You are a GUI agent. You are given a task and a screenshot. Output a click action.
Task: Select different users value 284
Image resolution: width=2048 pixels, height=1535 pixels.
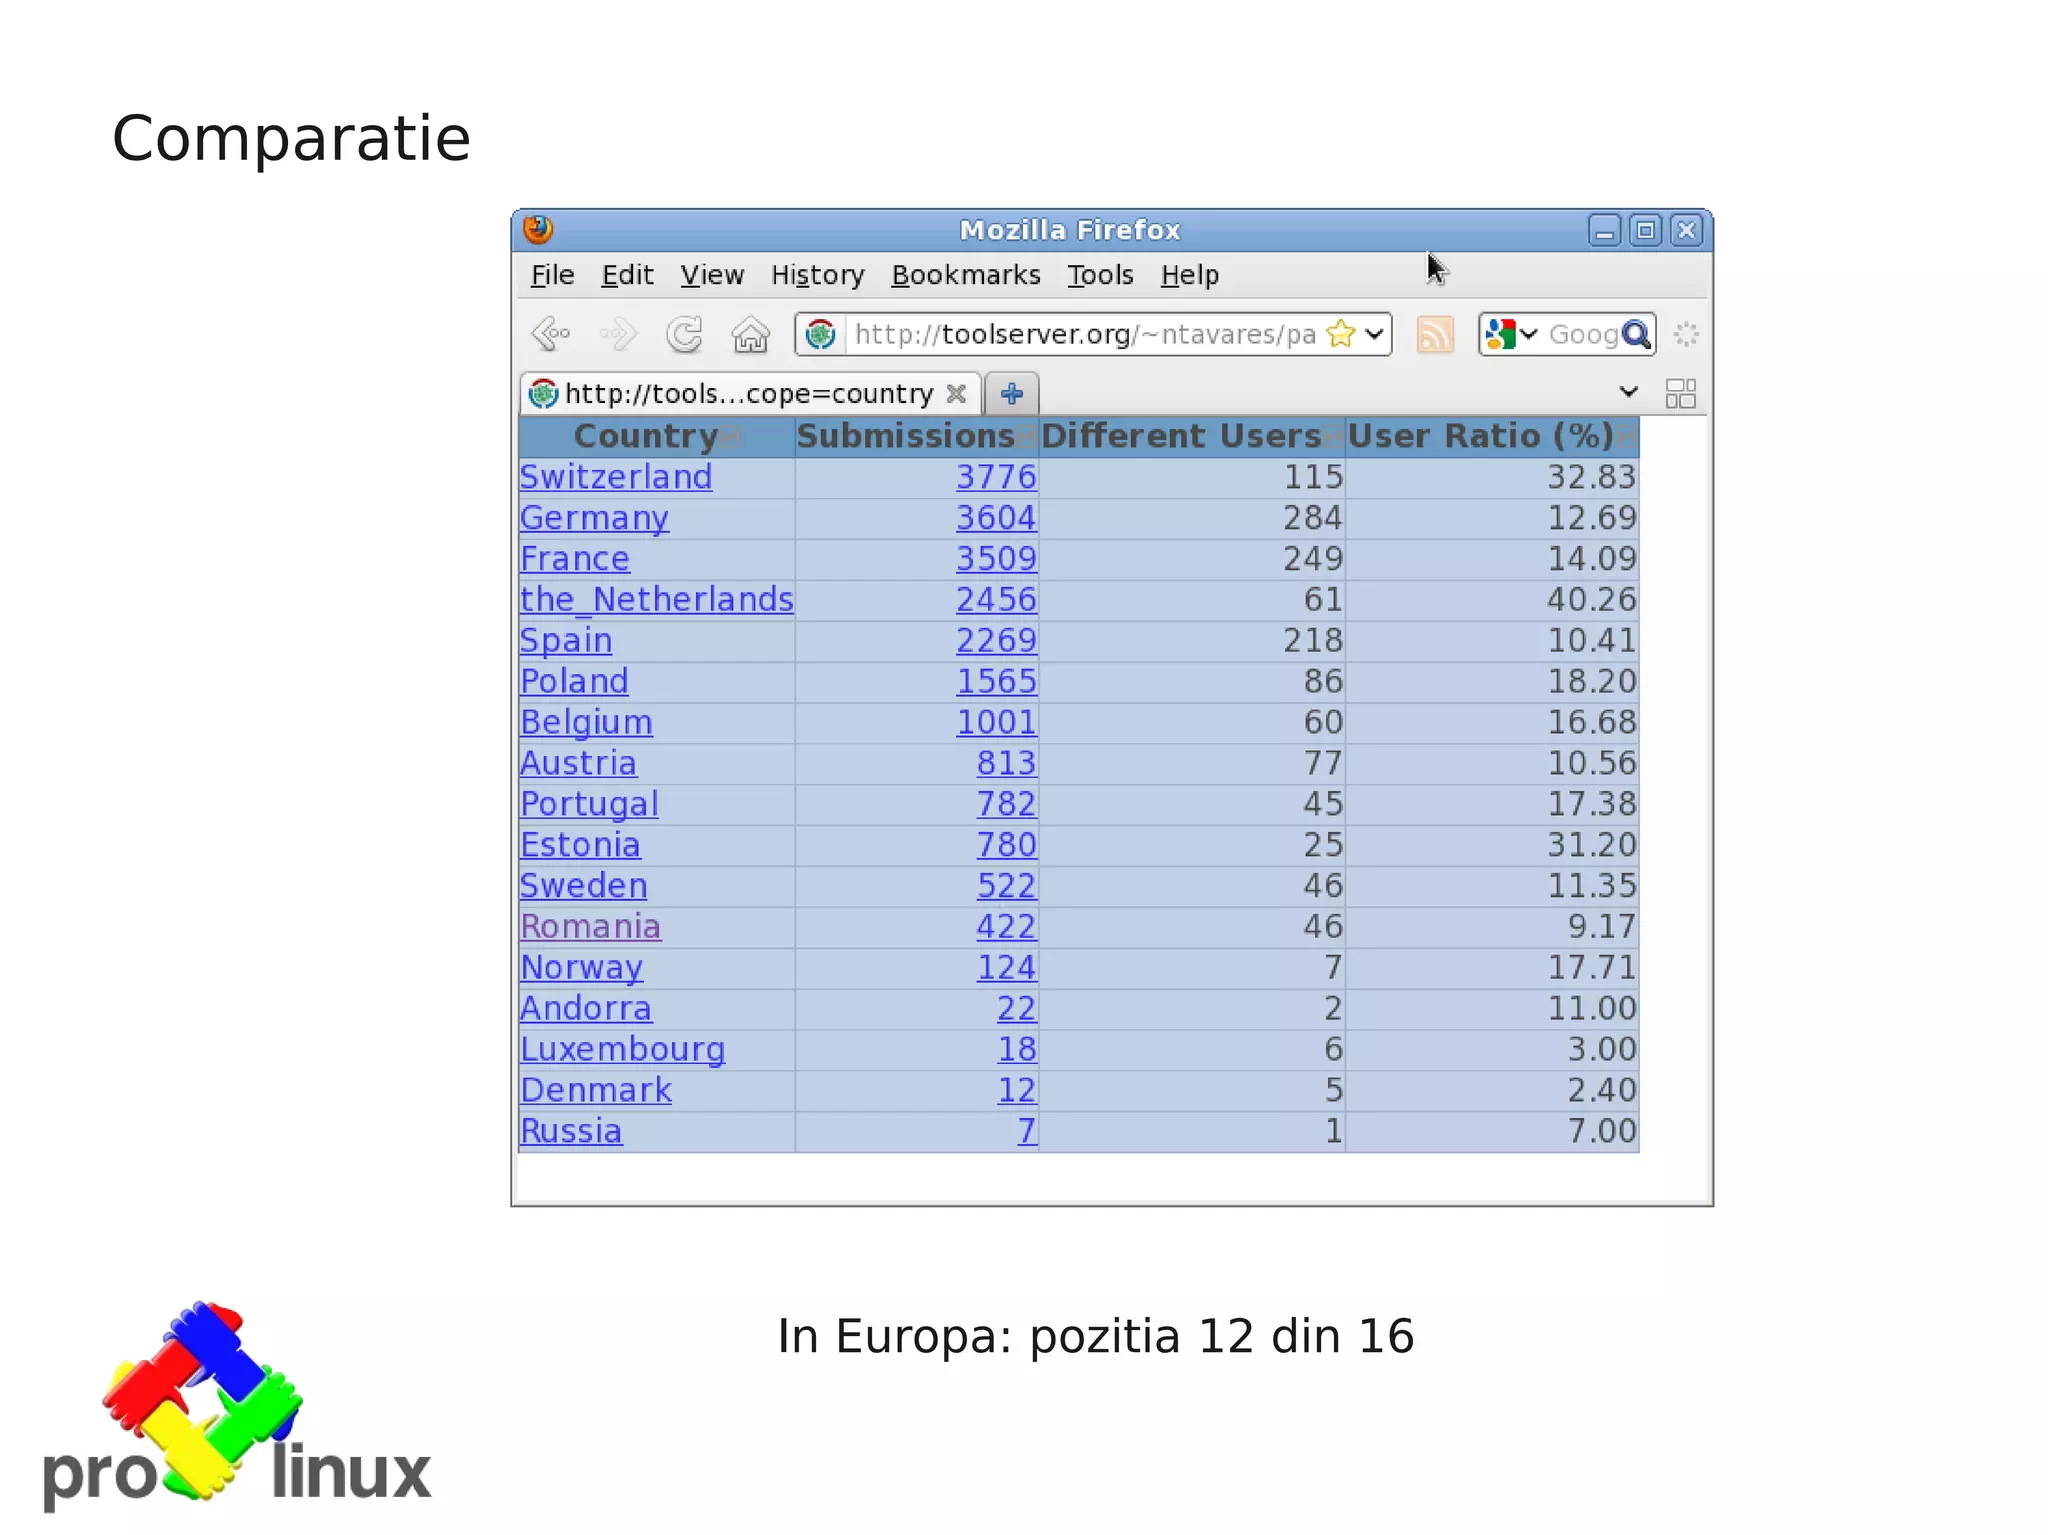click(1313, 518)
